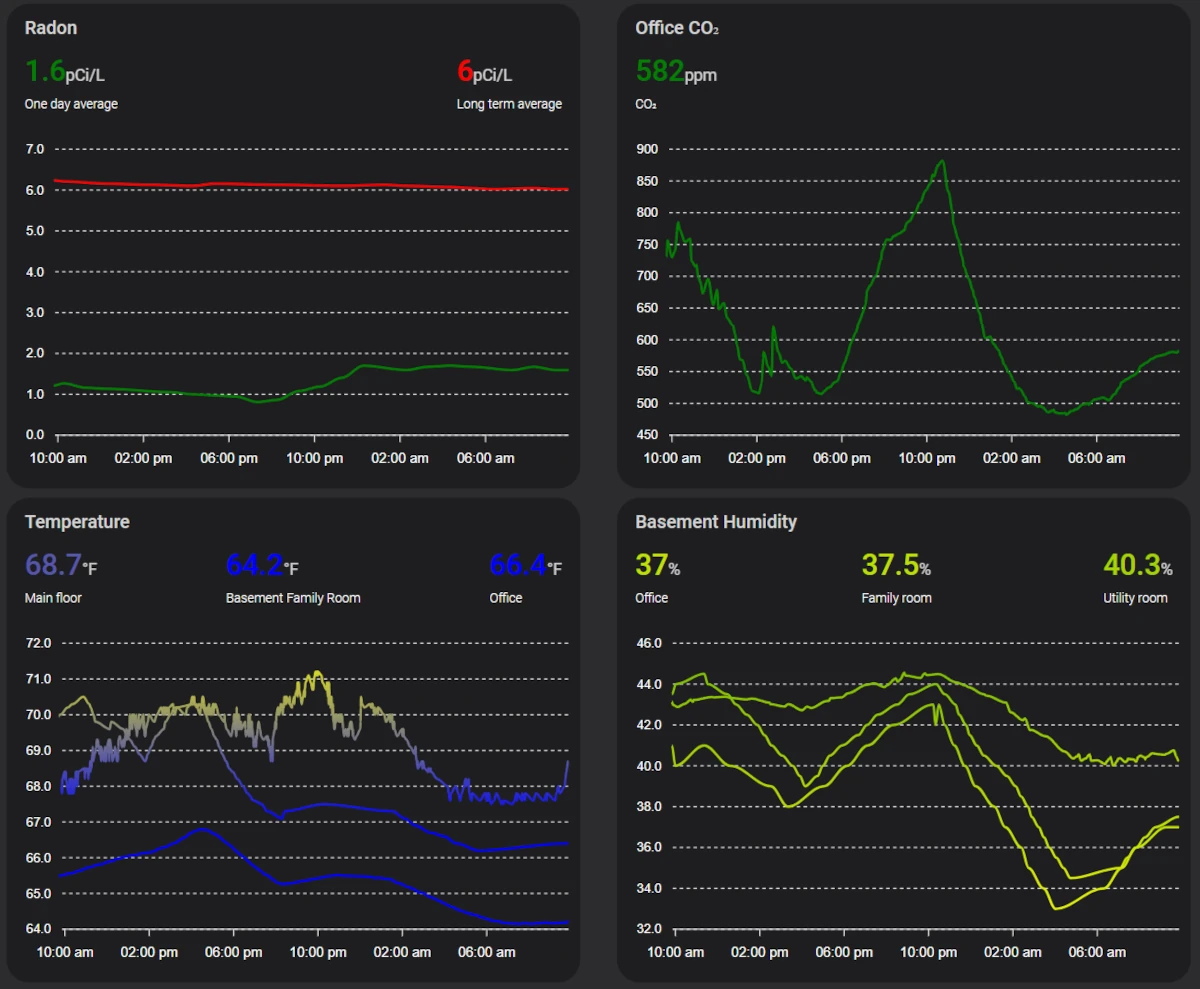Screen dimensions: 1200x989
Task: Click the CO₂ subtitle label
Action: 645,103
